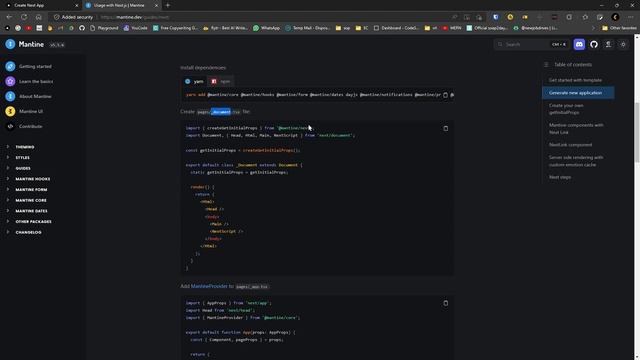Screen dimensions: 640x360
Task: Open a new browser tab
Action: coord(168,5)
